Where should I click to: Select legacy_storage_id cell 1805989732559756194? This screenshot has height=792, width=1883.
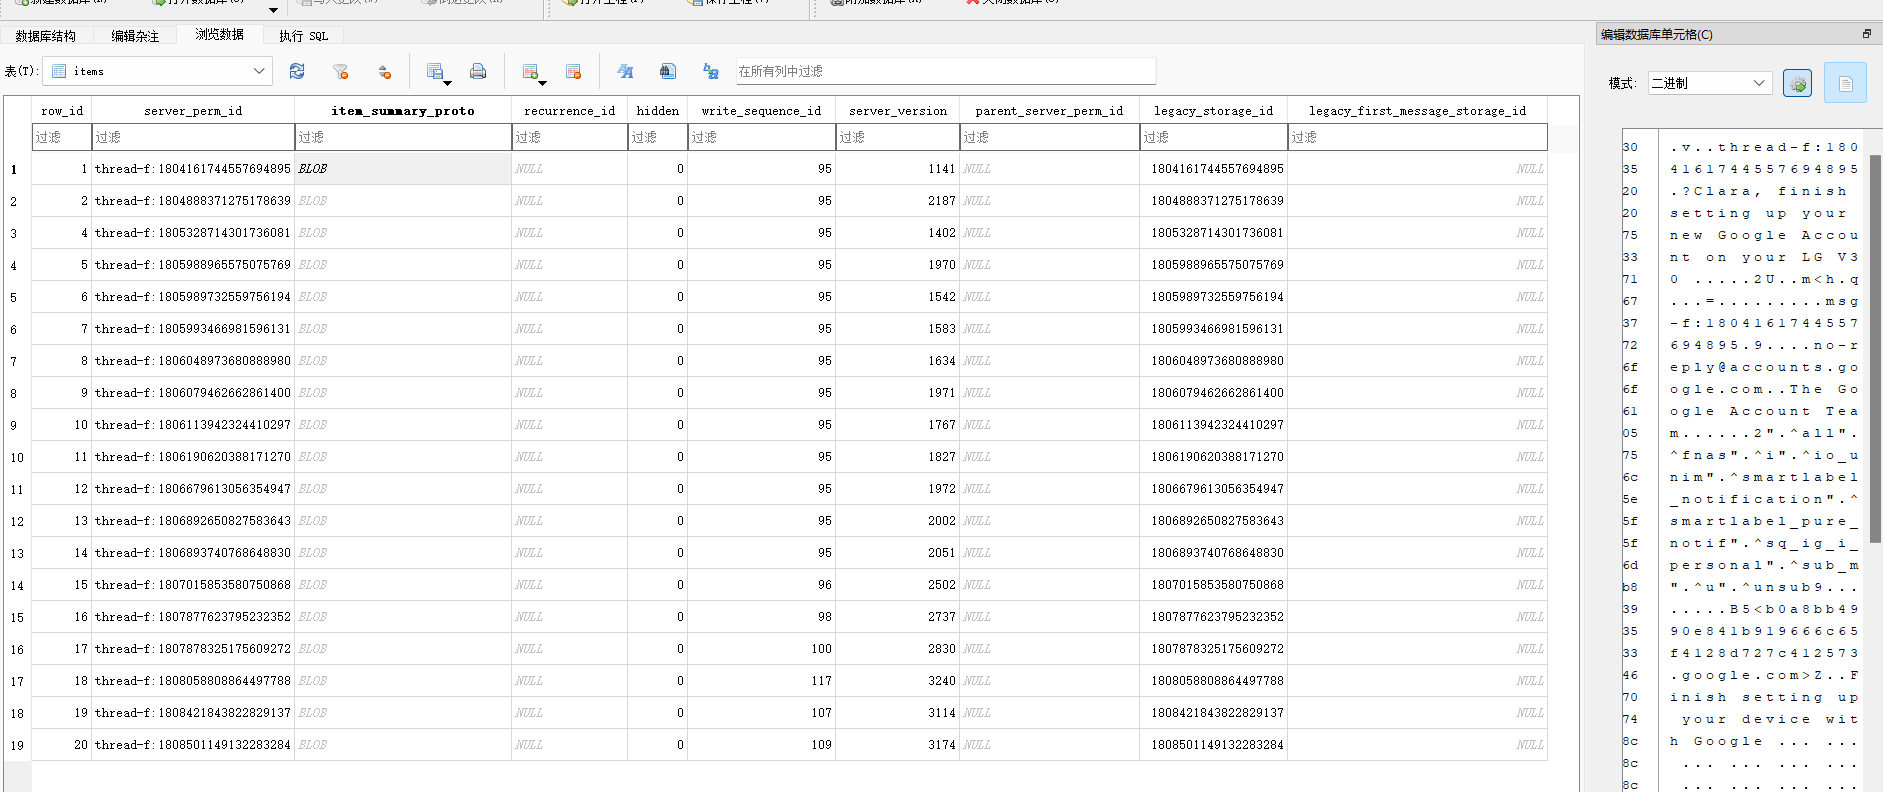pyautogui.click(x=1214, y=297)
